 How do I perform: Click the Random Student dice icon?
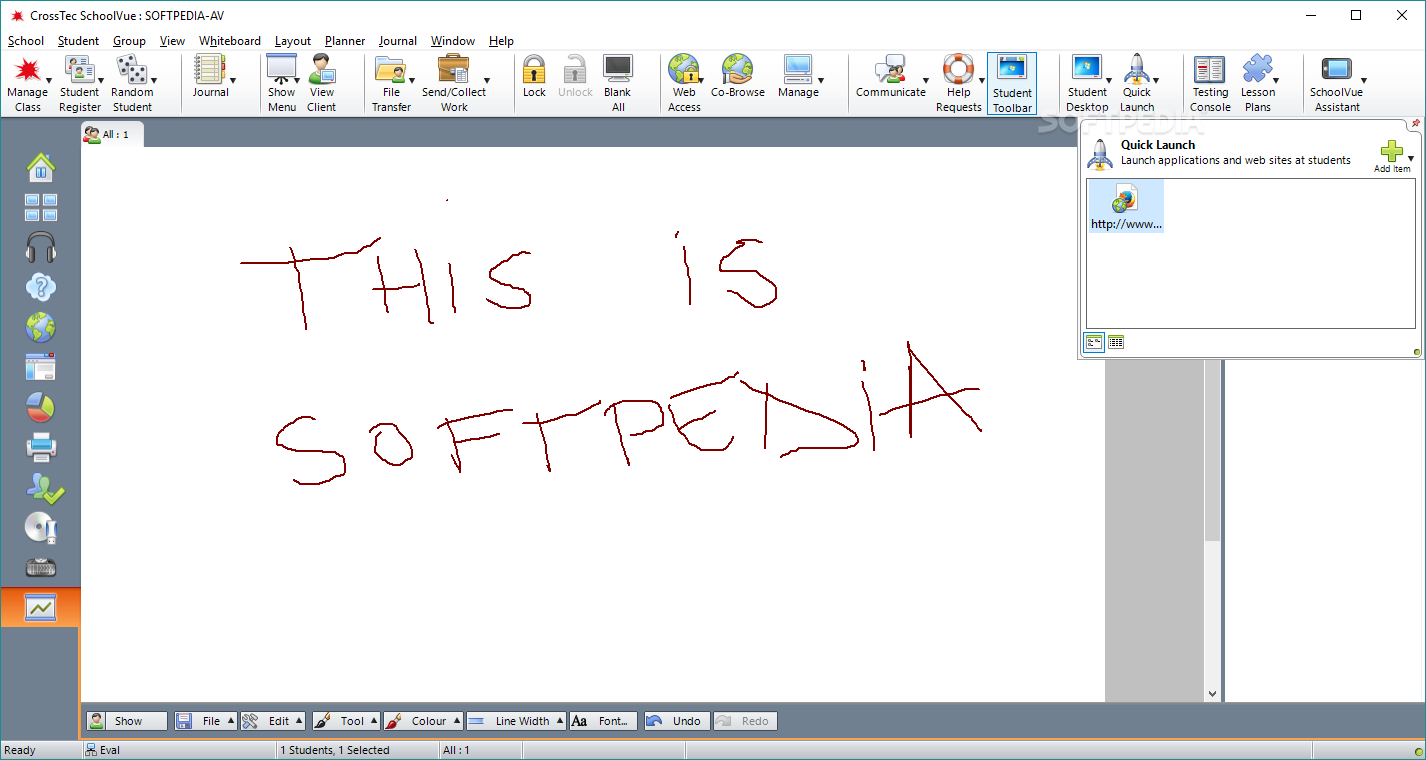131,69
